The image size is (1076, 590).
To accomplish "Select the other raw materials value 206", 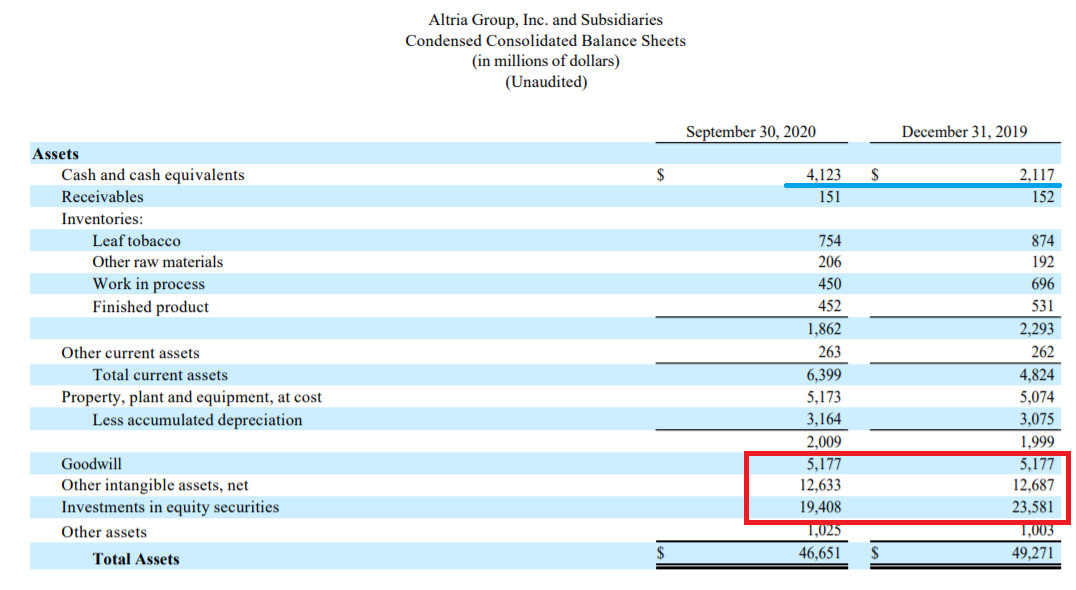I will (830, 262).
